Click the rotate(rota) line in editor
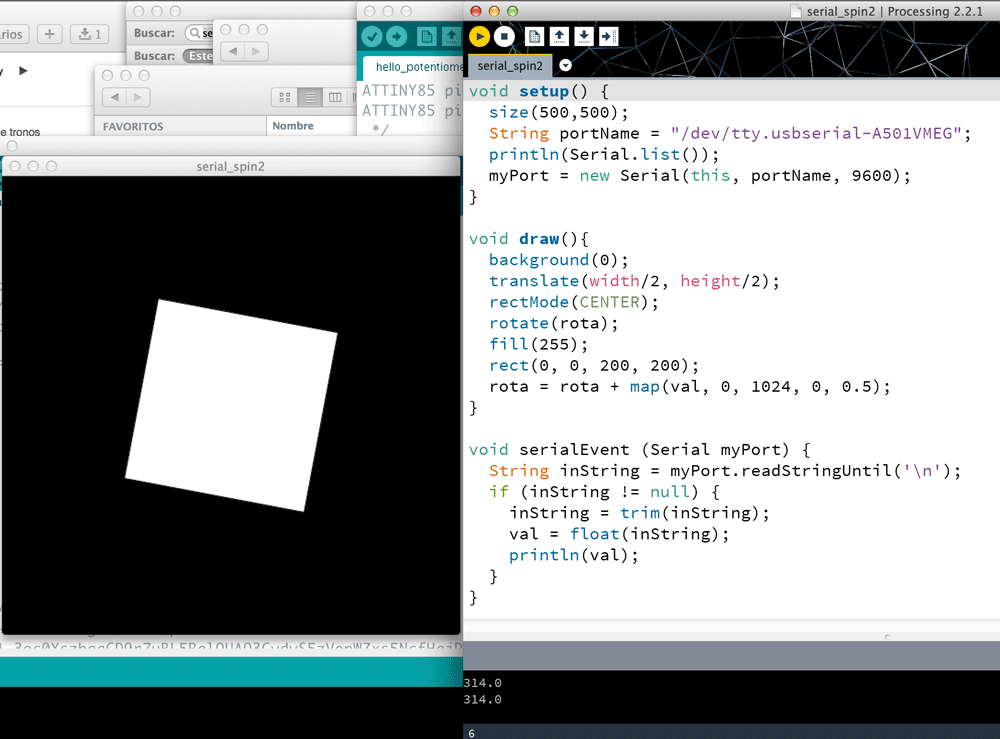Screen dimensions: 1000x739 click(554, 323)
